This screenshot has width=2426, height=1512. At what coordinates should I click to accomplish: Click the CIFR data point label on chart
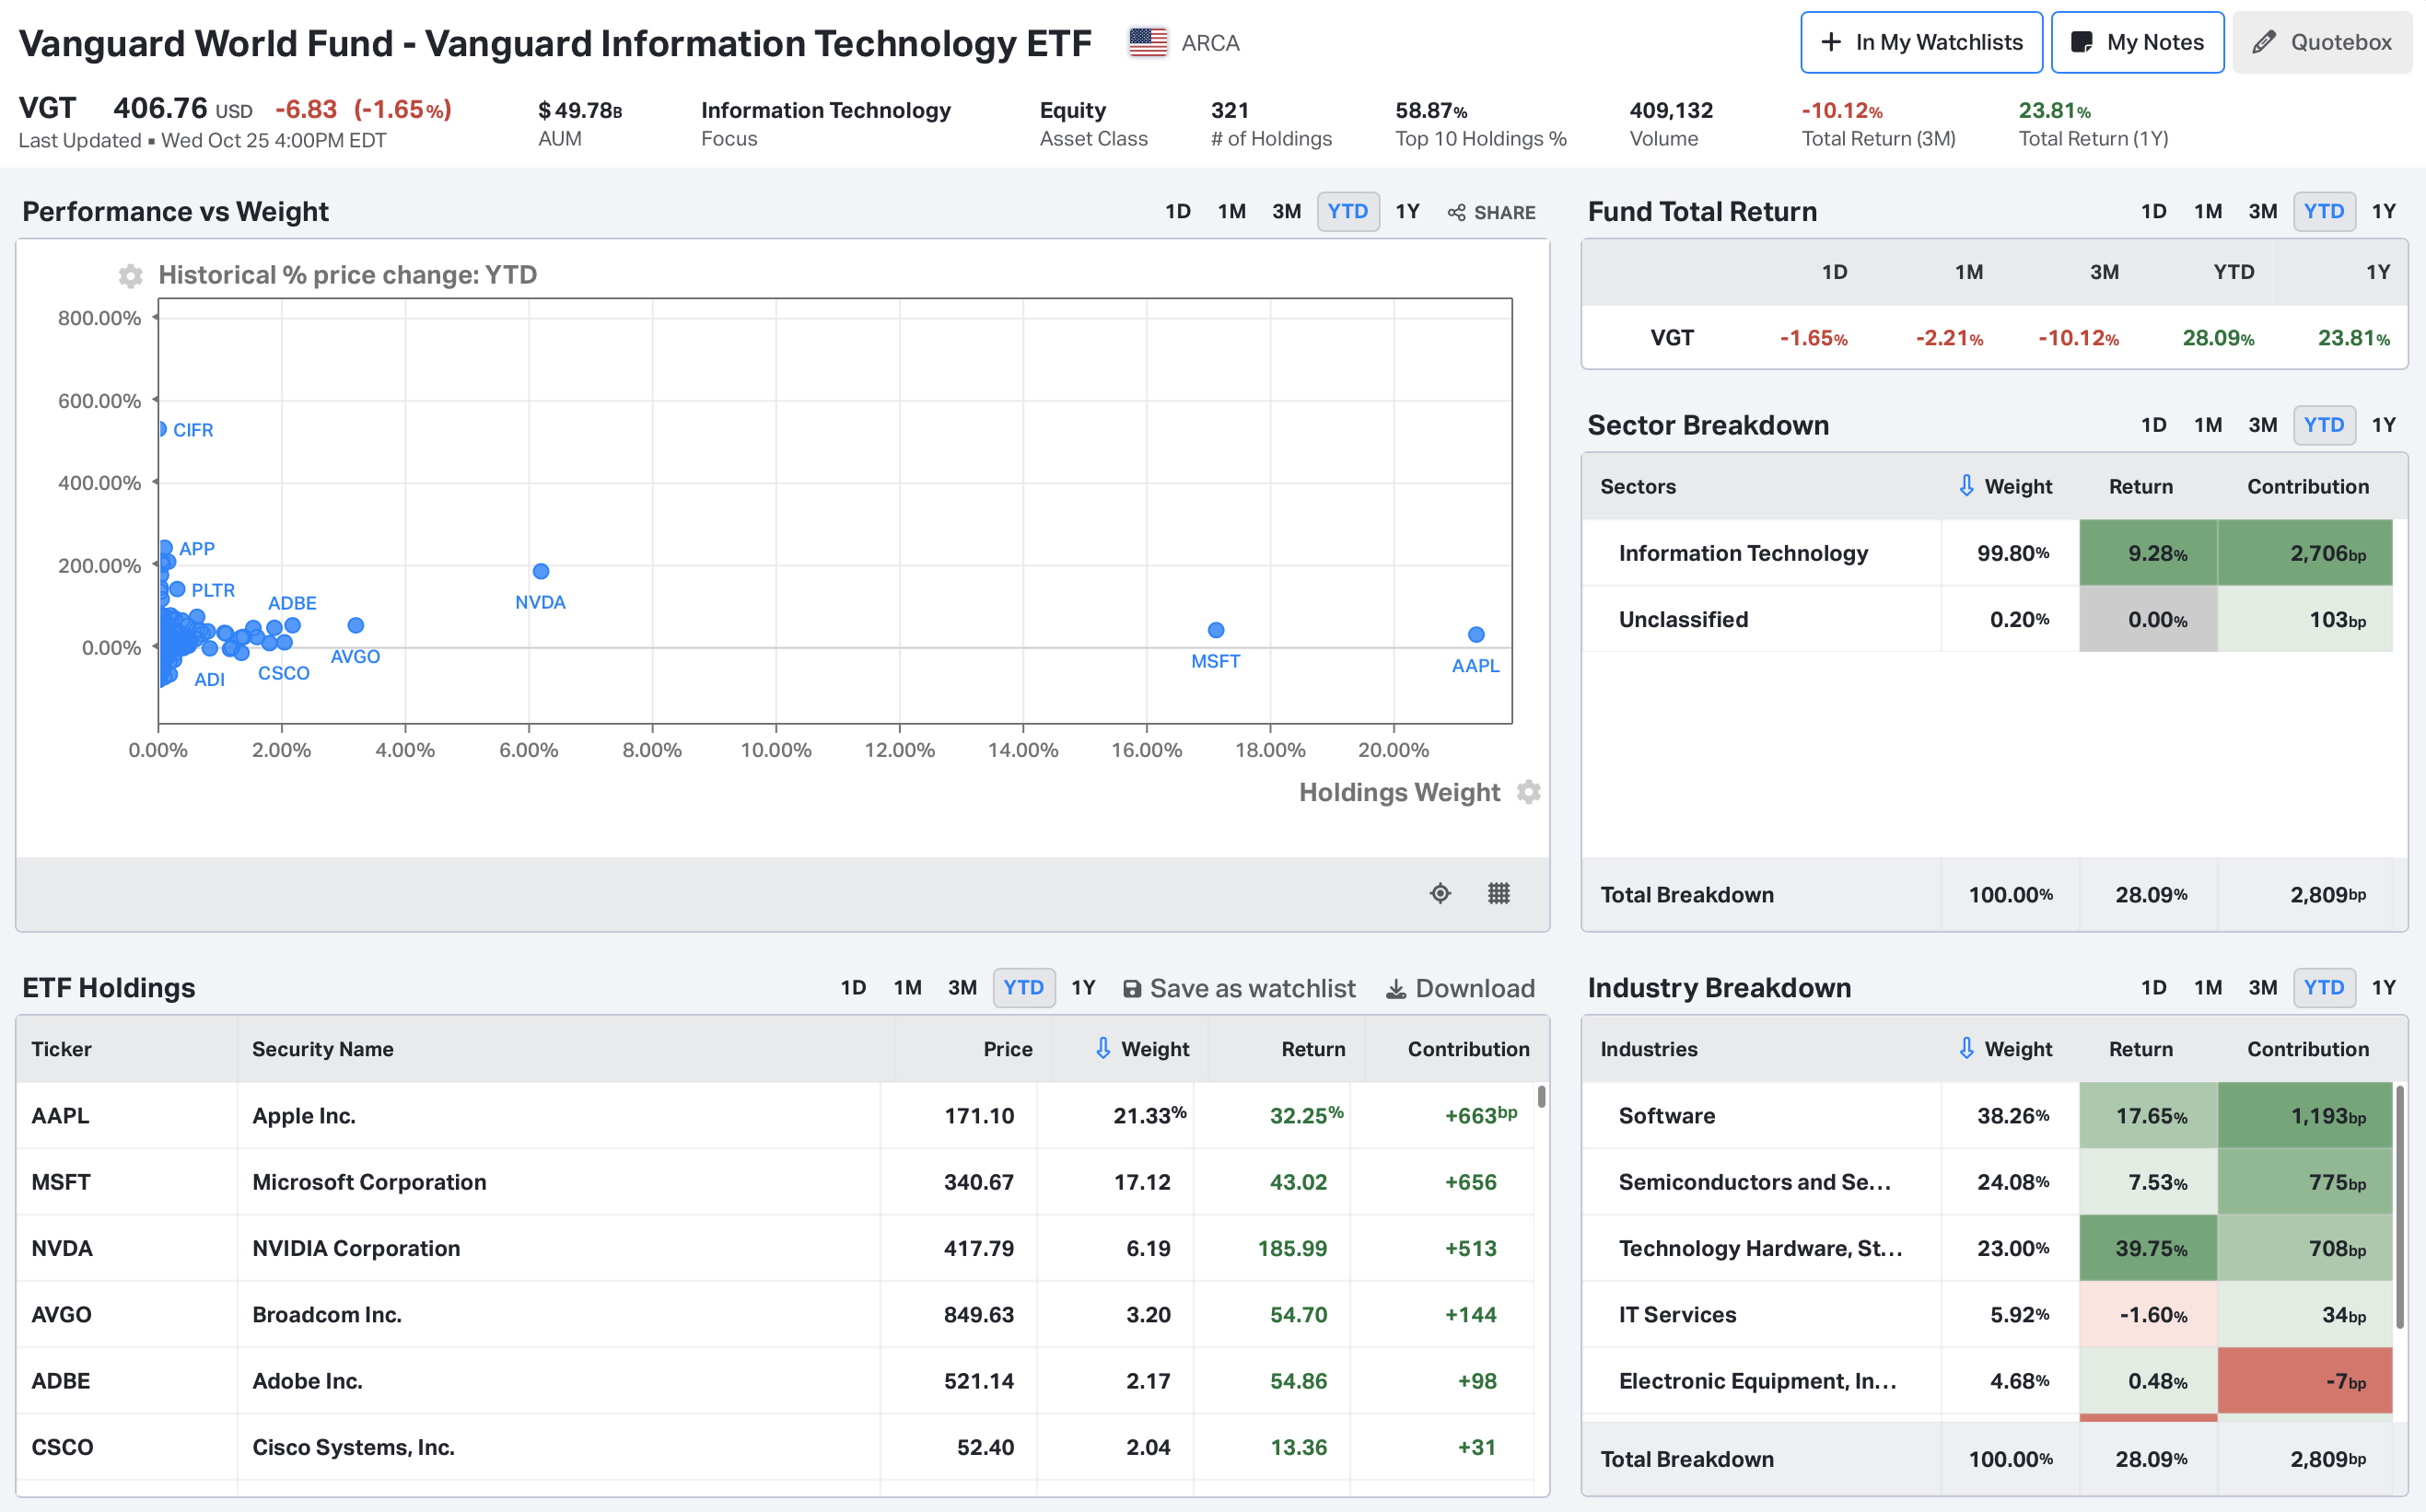pos(193,430)
